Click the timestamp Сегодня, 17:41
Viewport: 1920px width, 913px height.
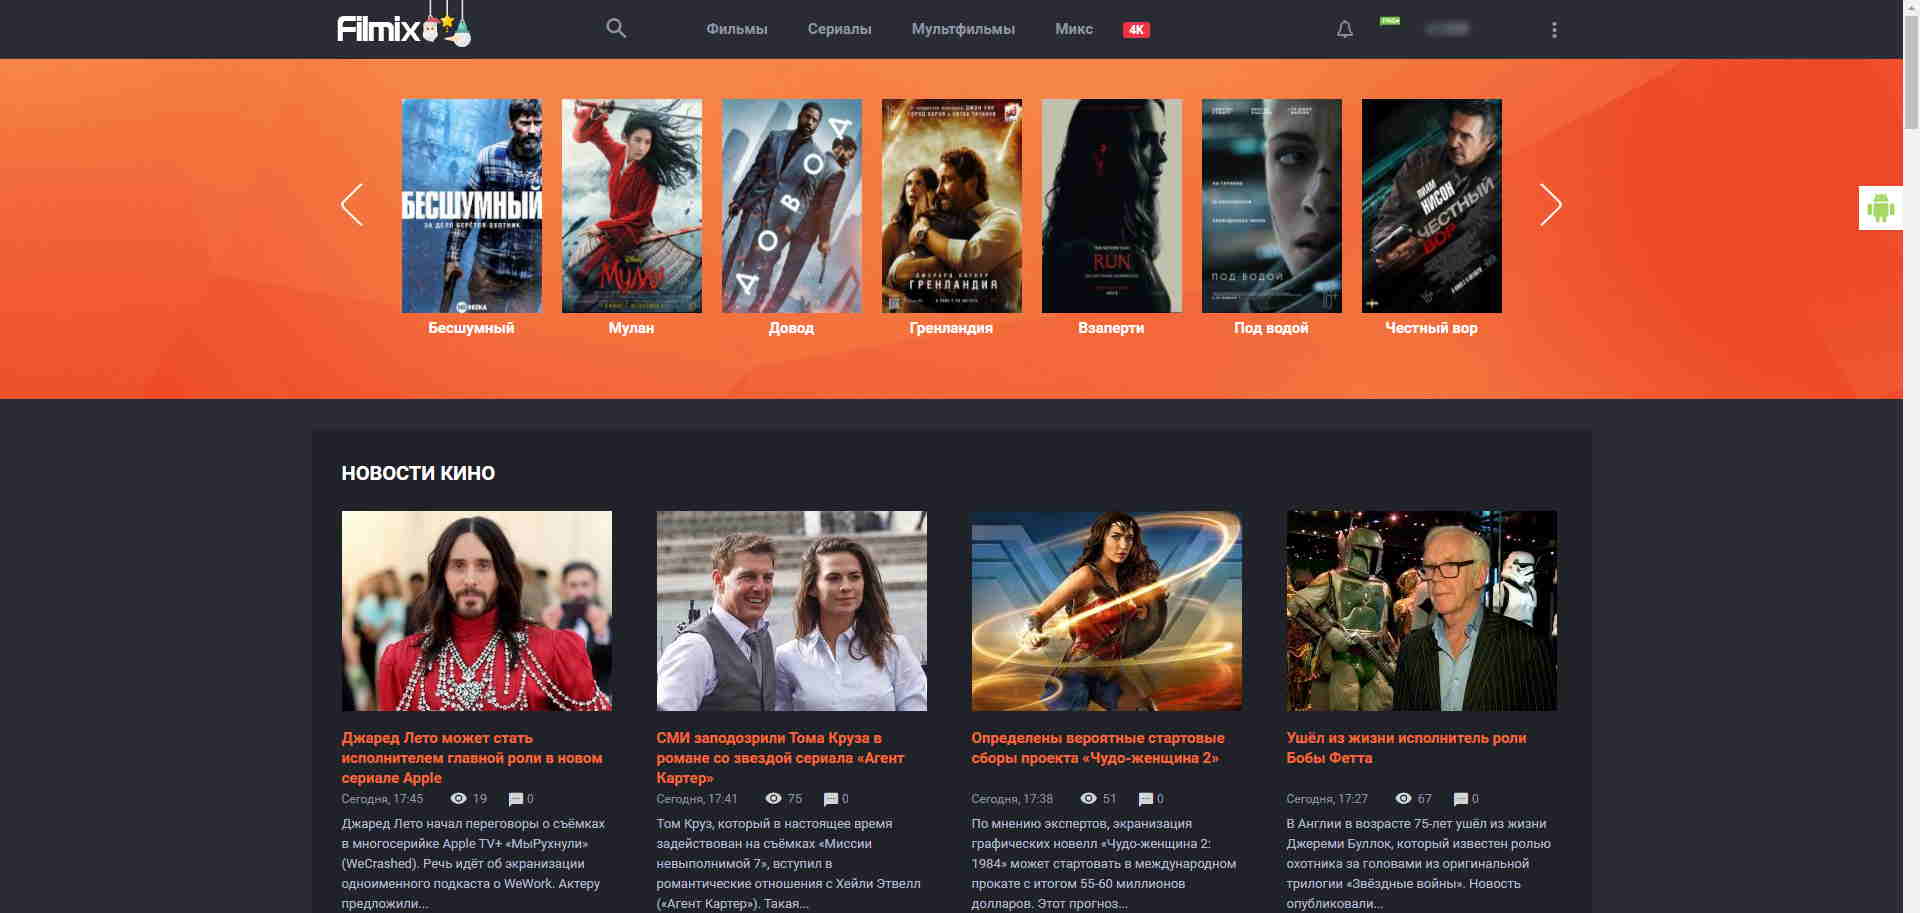pos(697,799)
